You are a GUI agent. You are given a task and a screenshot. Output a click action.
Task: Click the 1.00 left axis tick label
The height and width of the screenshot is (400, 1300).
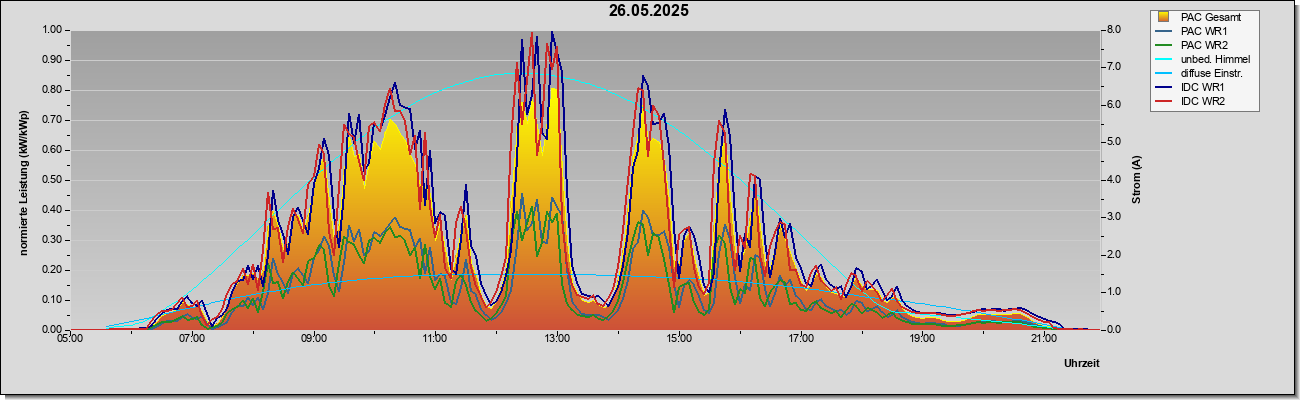click(x=53, y=30)
